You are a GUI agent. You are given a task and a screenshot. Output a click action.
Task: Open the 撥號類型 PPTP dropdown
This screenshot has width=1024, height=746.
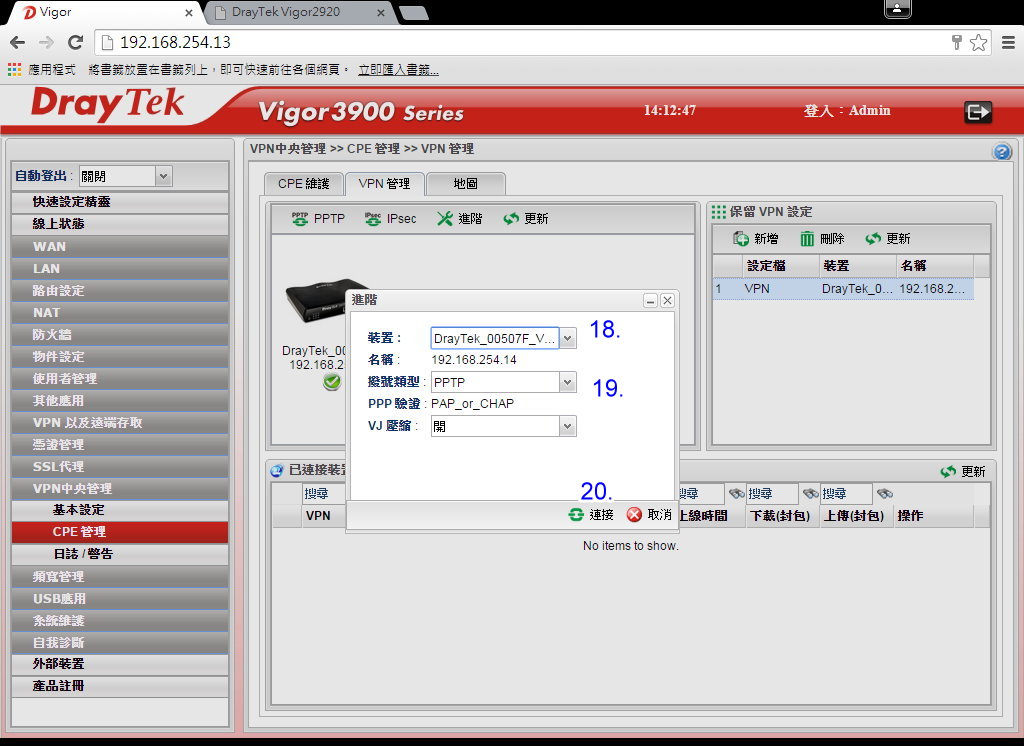pyautogui.click(x=568, y=382)
